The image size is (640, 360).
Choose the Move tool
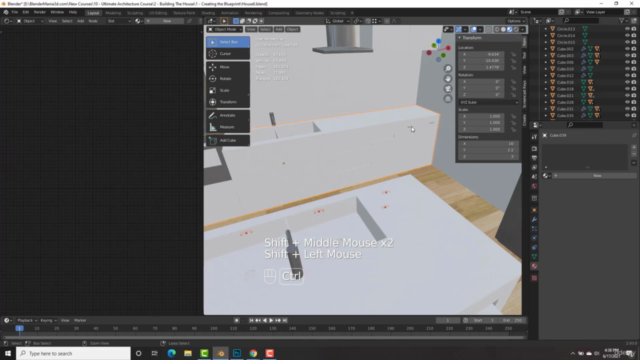[x=228, y=67]
